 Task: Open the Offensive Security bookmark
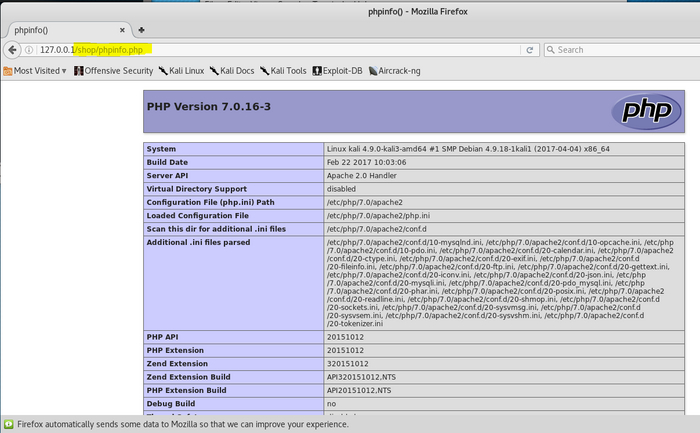coord(113,71)
